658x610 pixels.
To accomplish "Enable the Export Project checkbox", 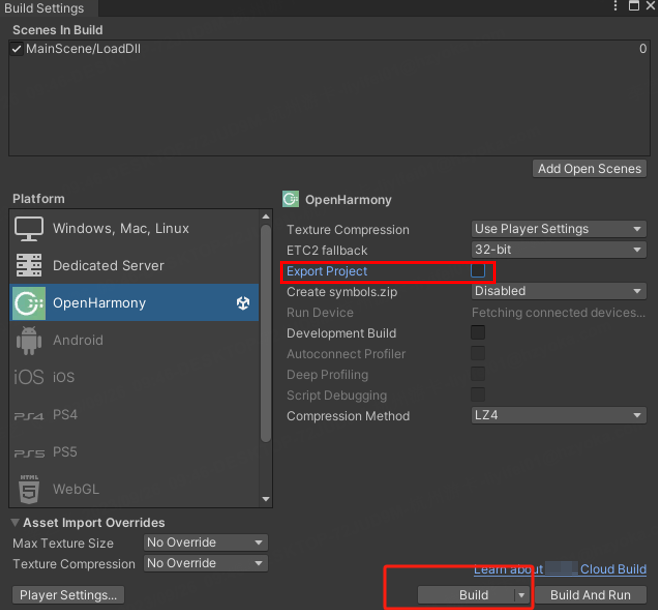I will (x=478, y=271).
